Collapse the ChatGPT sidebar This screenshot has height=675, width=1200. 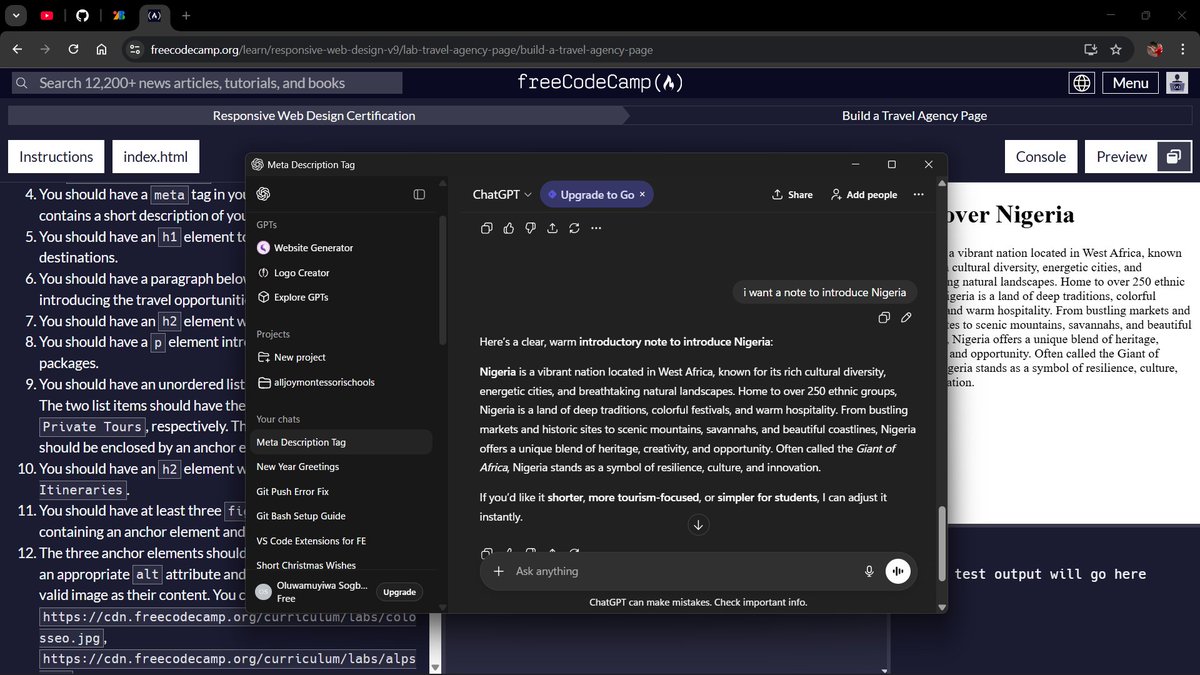pyautogui.click(x=419, y=194)
